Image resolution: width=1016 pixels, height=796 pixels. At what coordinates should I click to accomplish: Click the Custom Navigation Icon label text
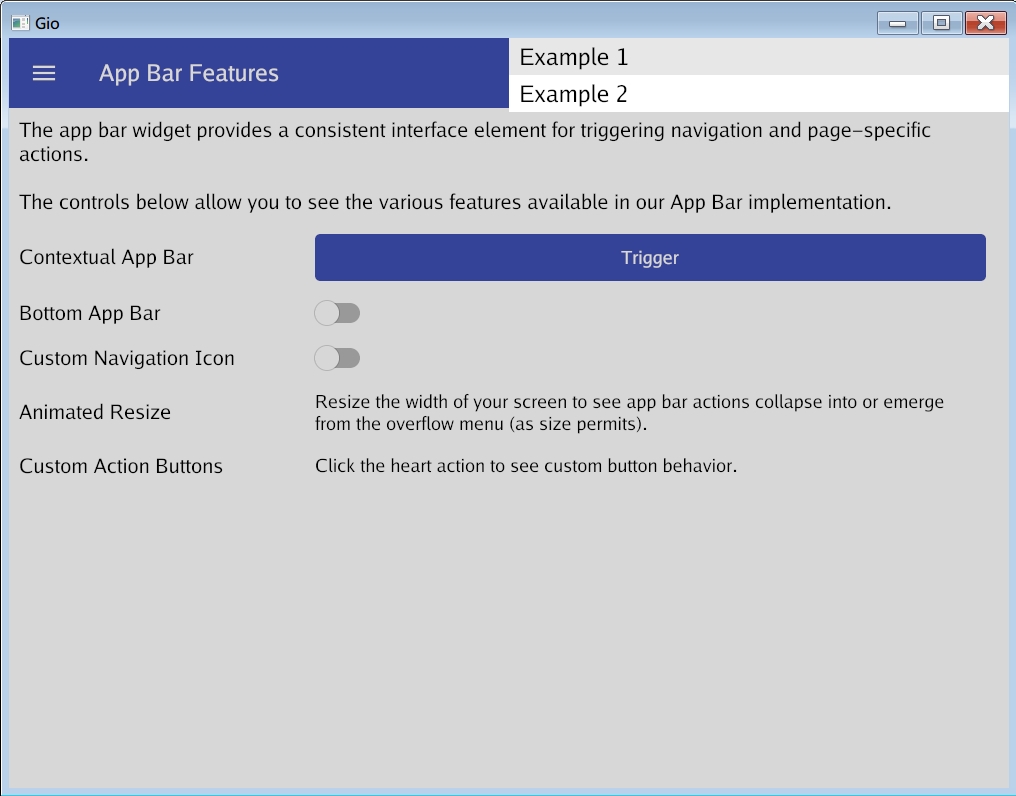tap(127, 358)
